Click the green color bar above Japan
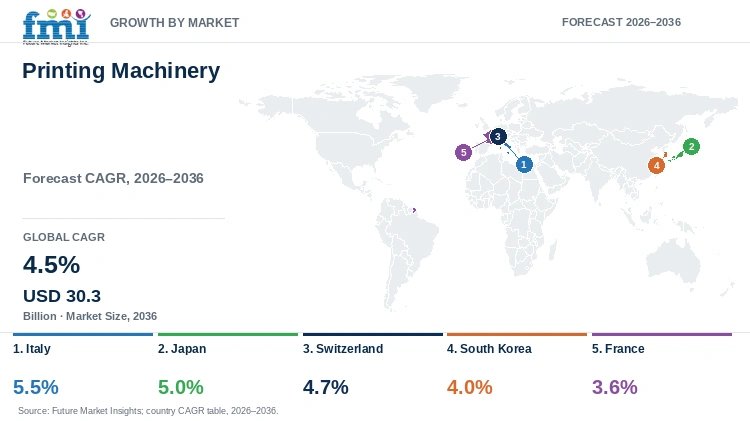Screen dimensions: 750x421 pos(228,334)
